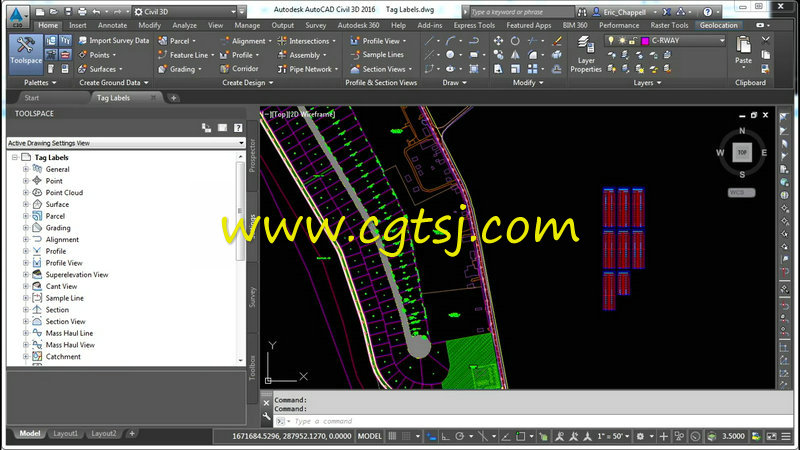Click the Undo icon in quick access toolbar
800x450 pixels.
tap(96, 11)
